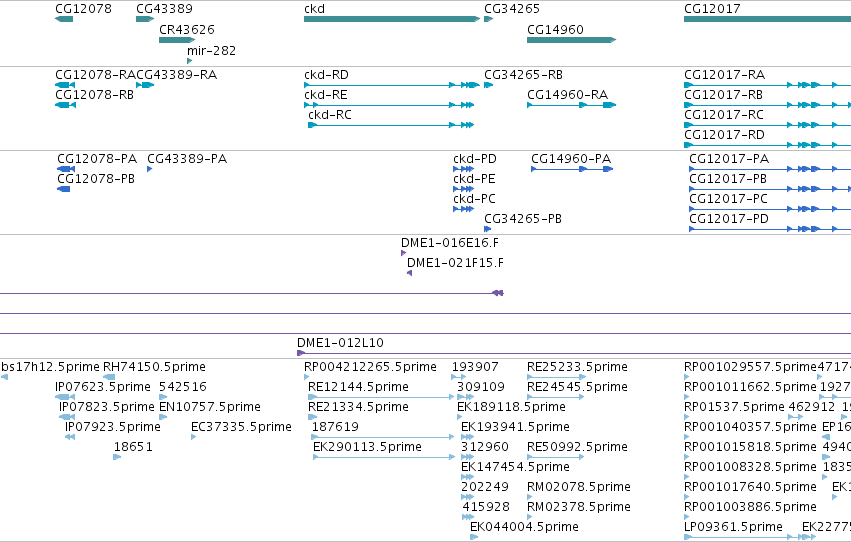Select protein ckd-PE
Viewport: 851px width, 542px height.
coord(474,179)
